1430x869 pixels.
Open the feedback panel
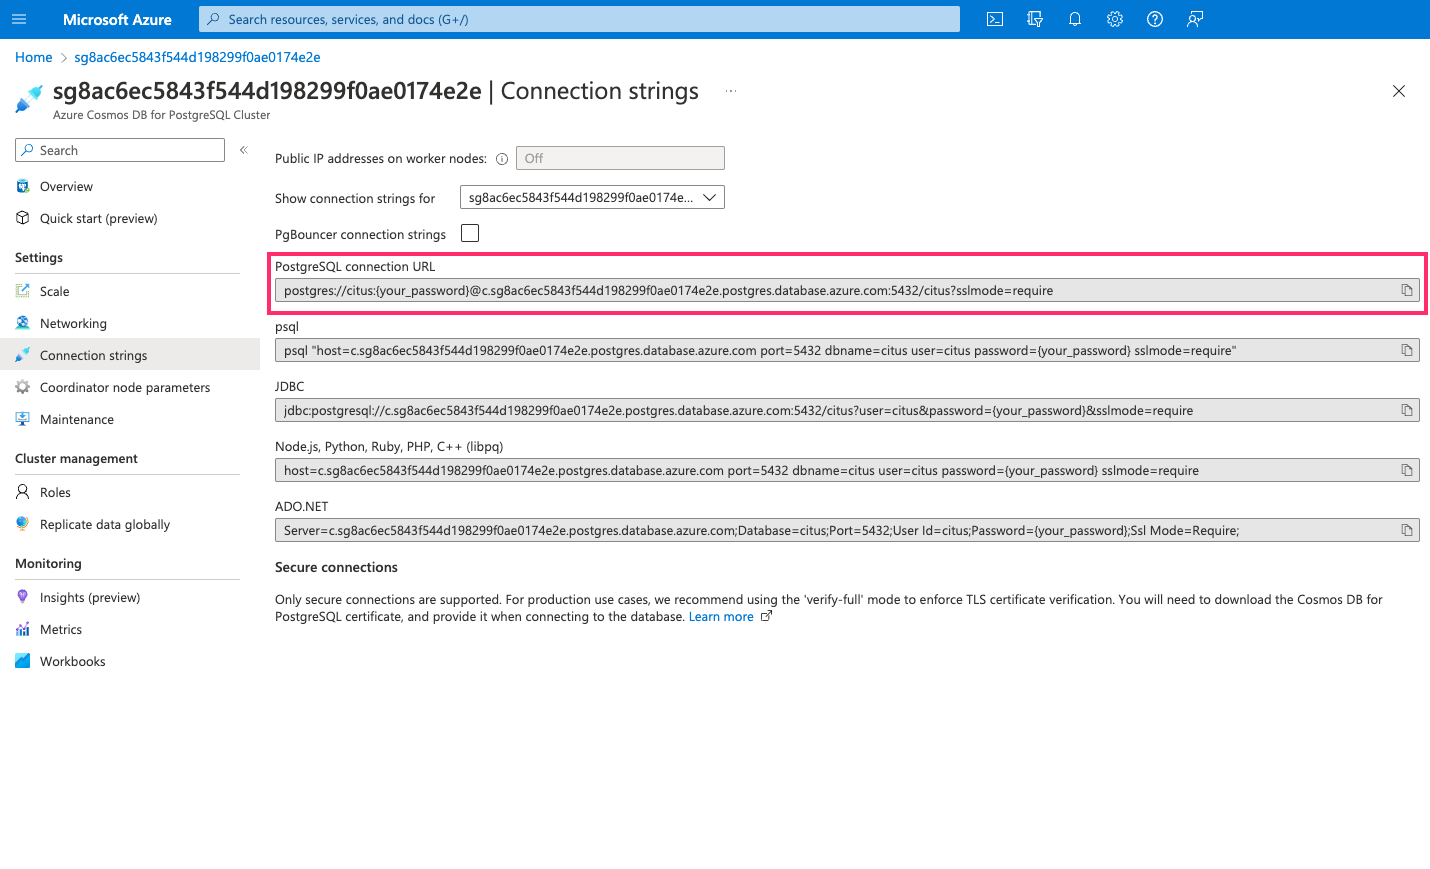tap(1195, 19)
